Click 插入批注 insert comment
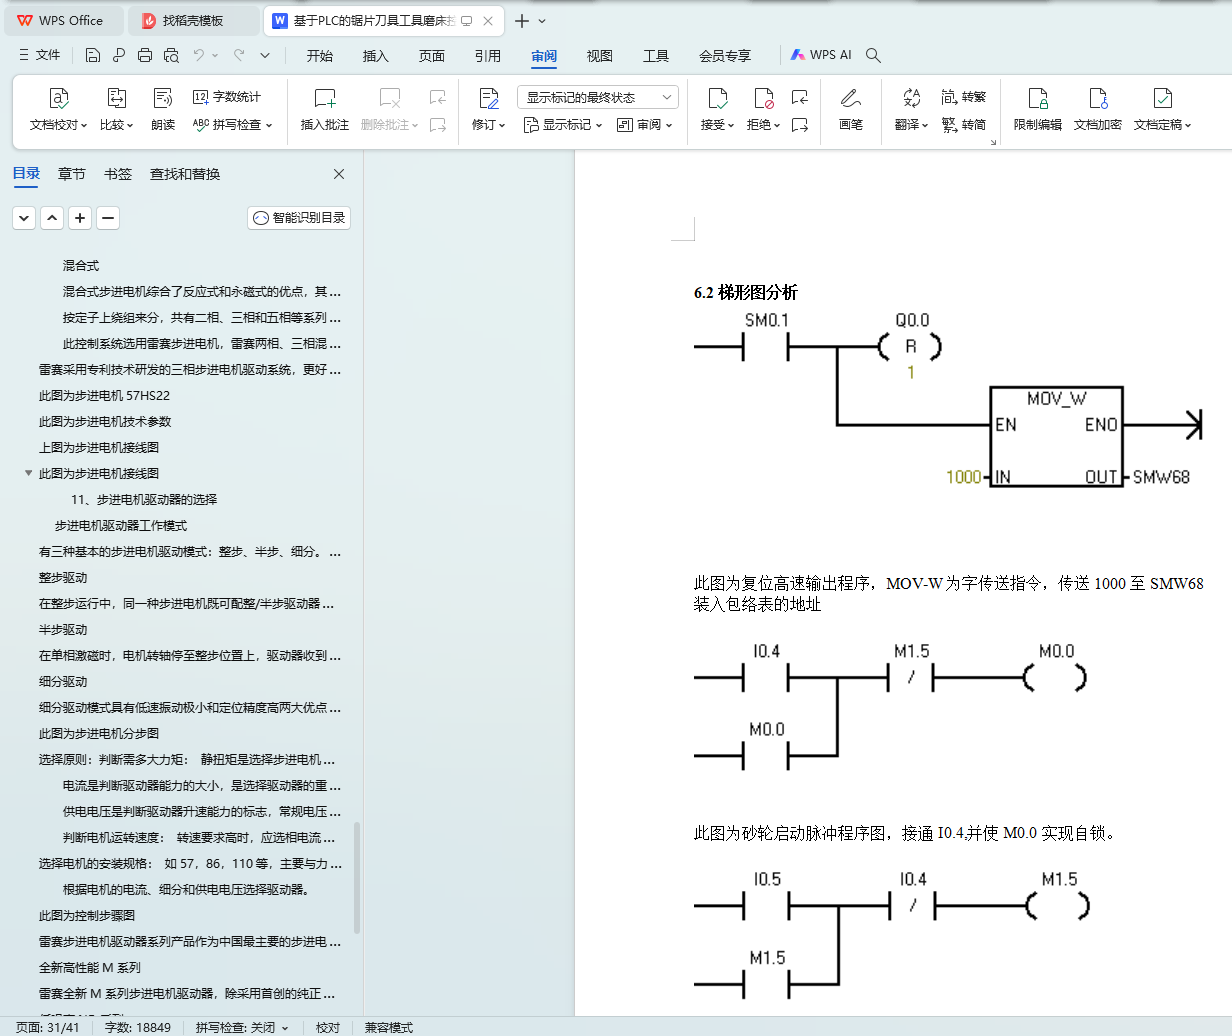Viewport: 1232px width, 1036px height. coord(325,110)
